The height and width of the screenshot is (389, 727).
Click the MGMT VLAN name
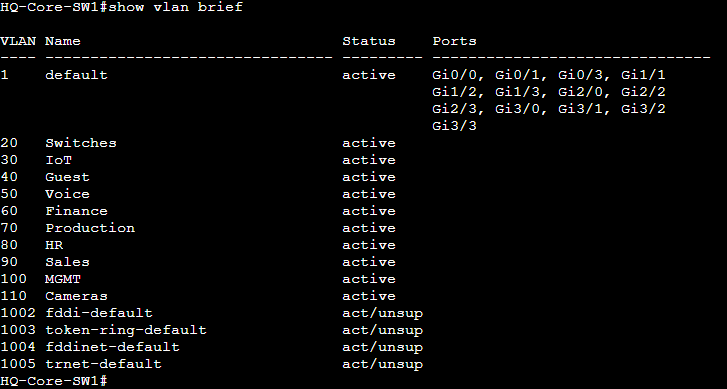point(63,279)
